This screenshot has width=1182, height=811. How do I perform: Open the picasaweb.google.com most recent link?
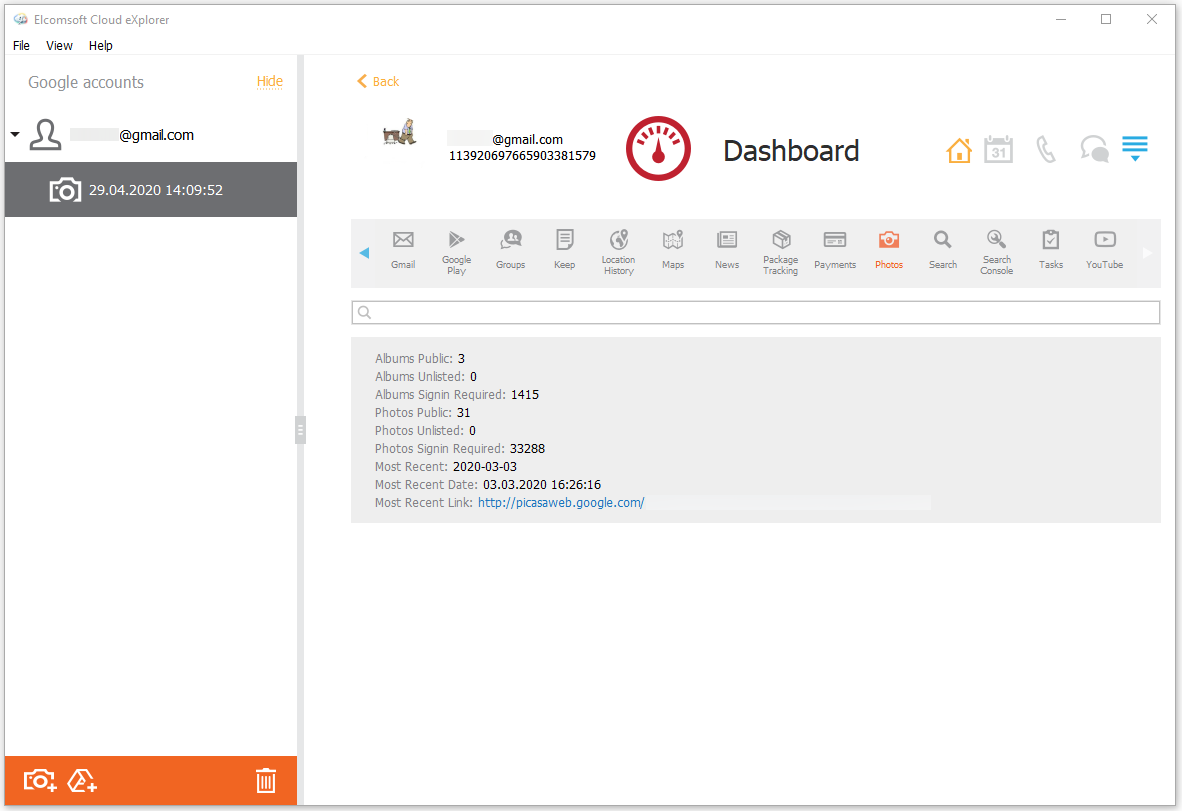coord(560,503)
